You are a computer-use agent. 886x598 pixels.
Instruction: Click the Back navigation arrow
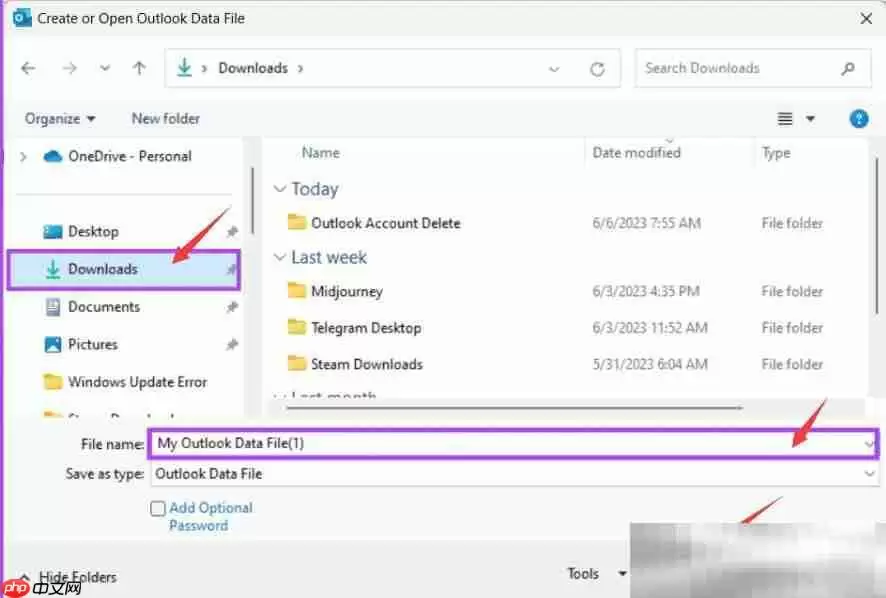click(28, 69)
